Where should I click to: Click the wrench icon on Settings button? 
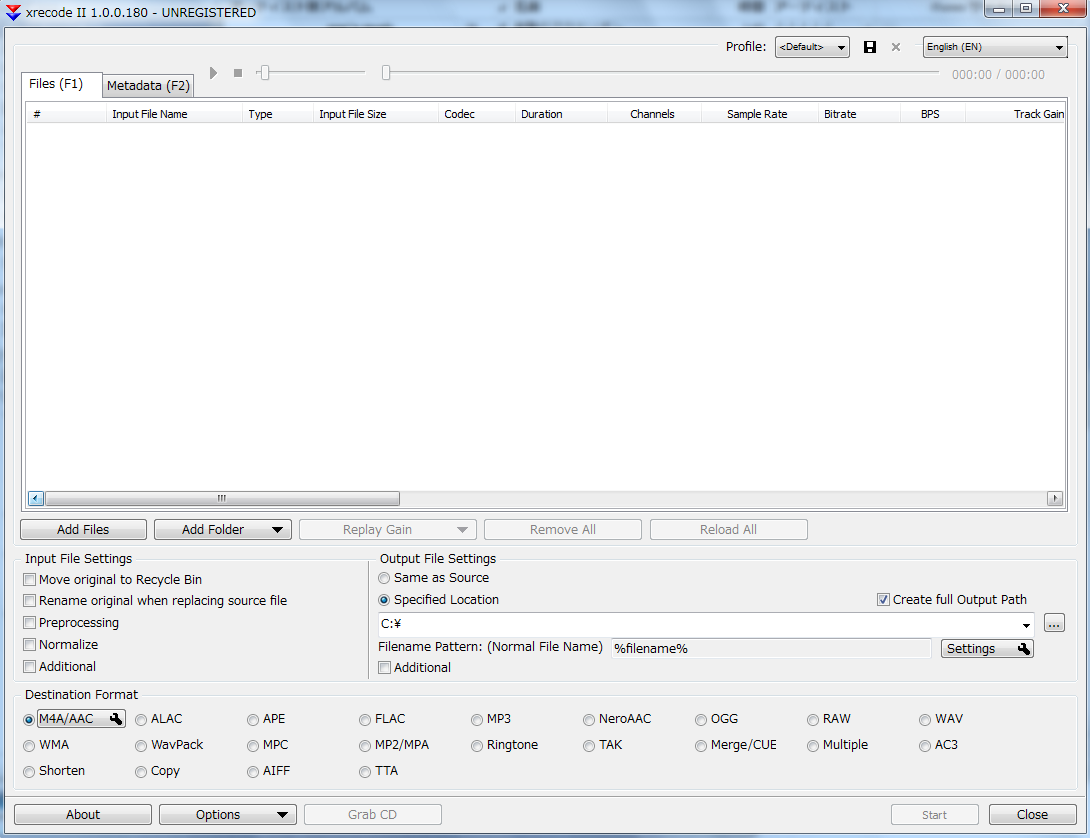click(1022, 648)
